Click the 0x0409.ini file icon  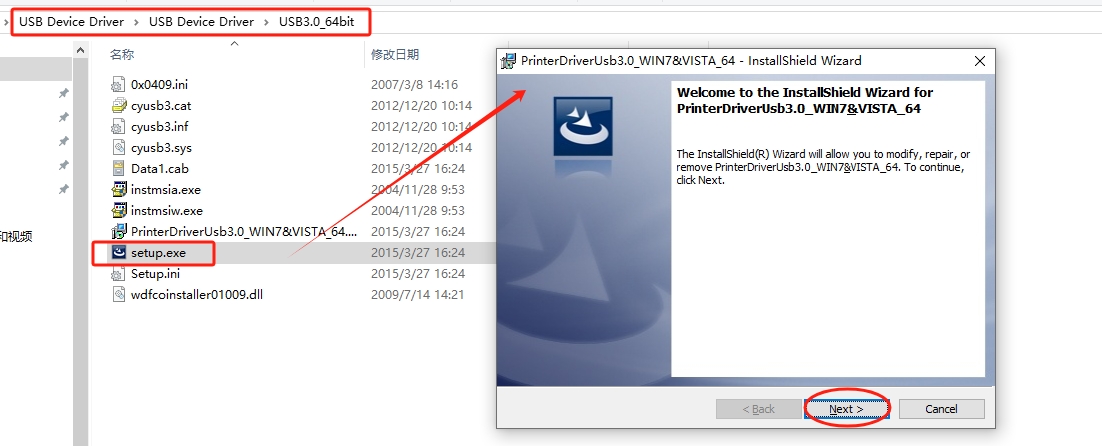tap(119, 84)
